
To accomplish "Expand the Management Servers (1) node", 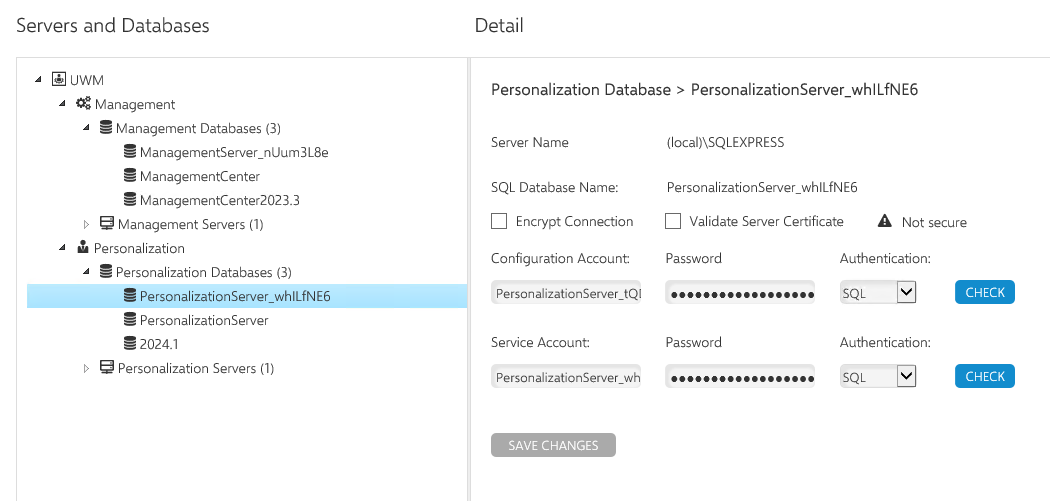I will (87, 224).
